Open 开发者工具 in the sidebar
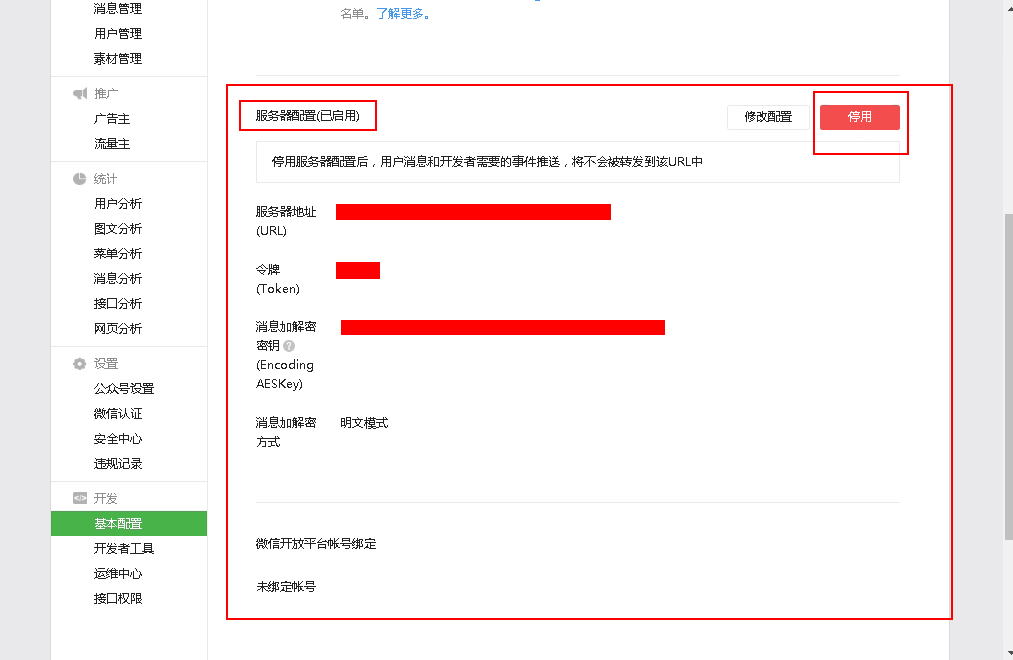The height and width of the screenshot is (660, 1013). click(x=124, y=549)
